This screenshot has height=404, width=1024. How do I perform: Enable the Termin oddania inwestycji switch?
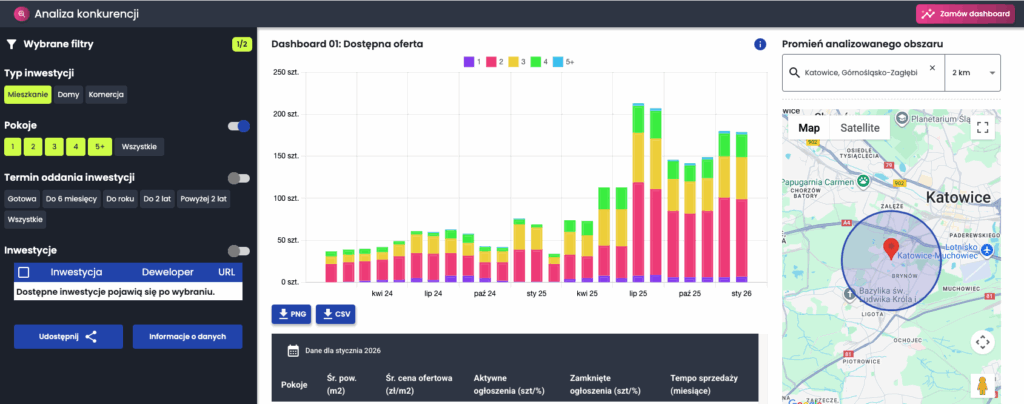point(238,178)
